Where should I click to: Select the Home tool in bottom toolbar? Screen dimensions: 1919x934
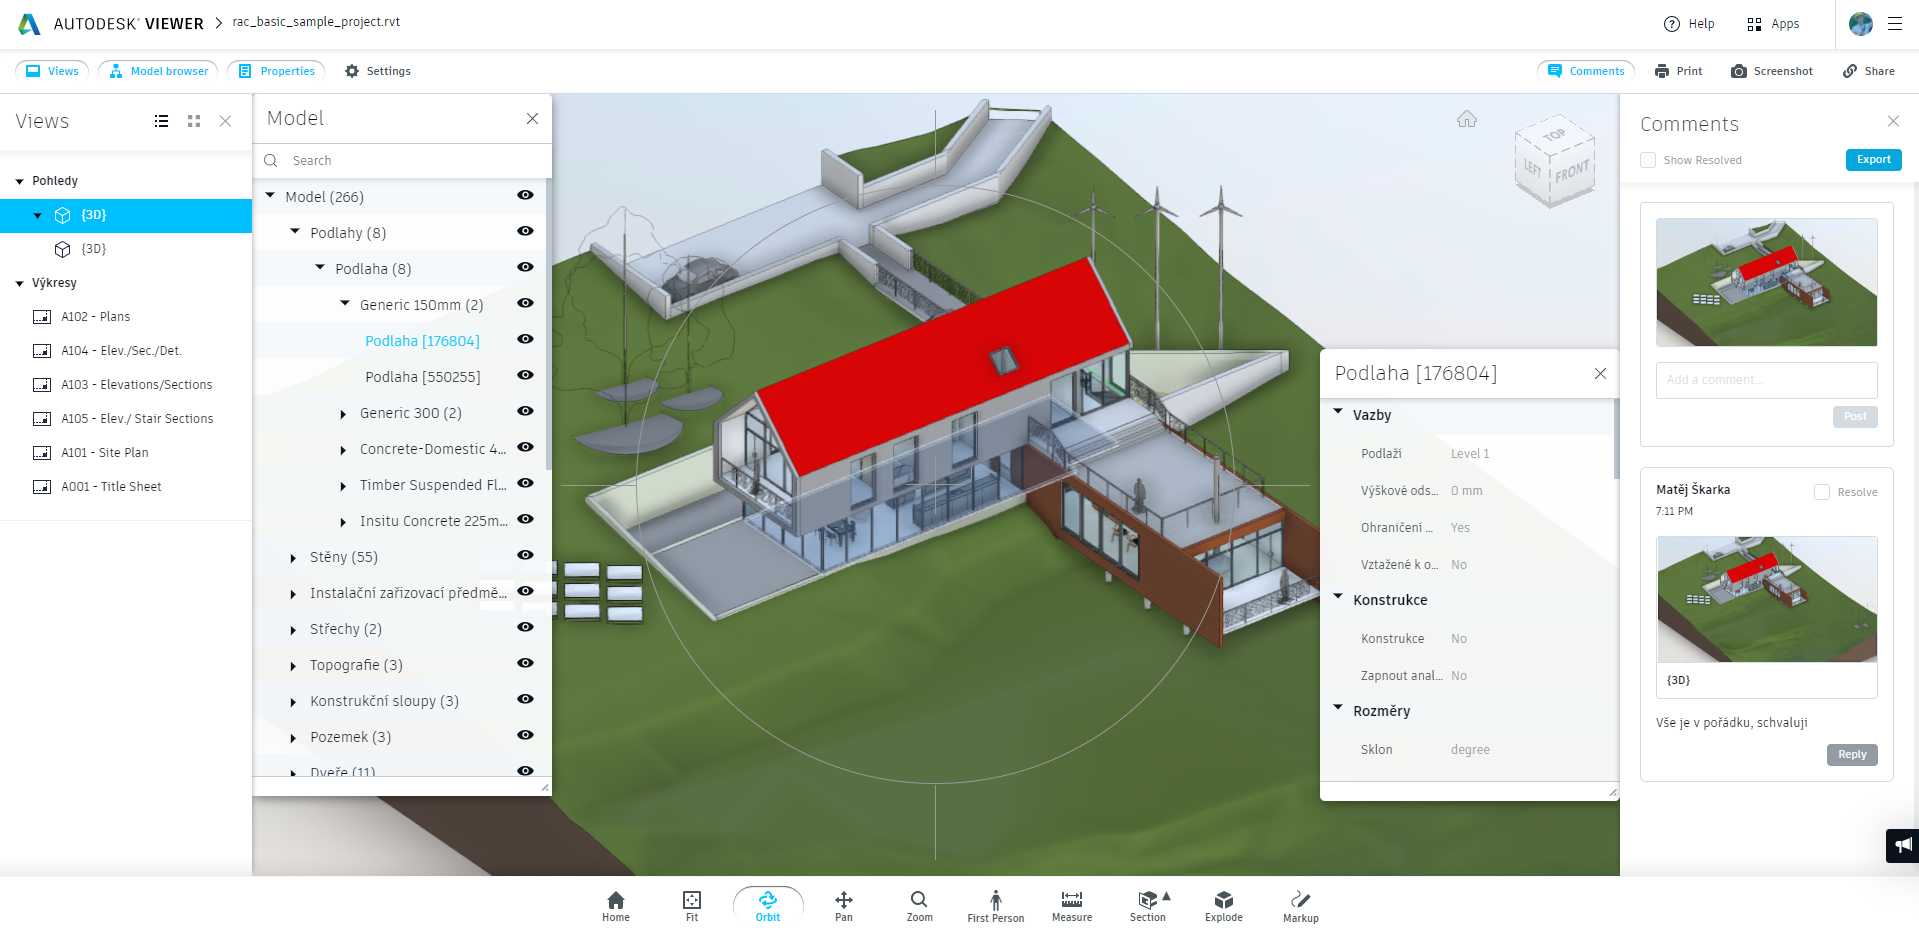click(x=616, y=906)
